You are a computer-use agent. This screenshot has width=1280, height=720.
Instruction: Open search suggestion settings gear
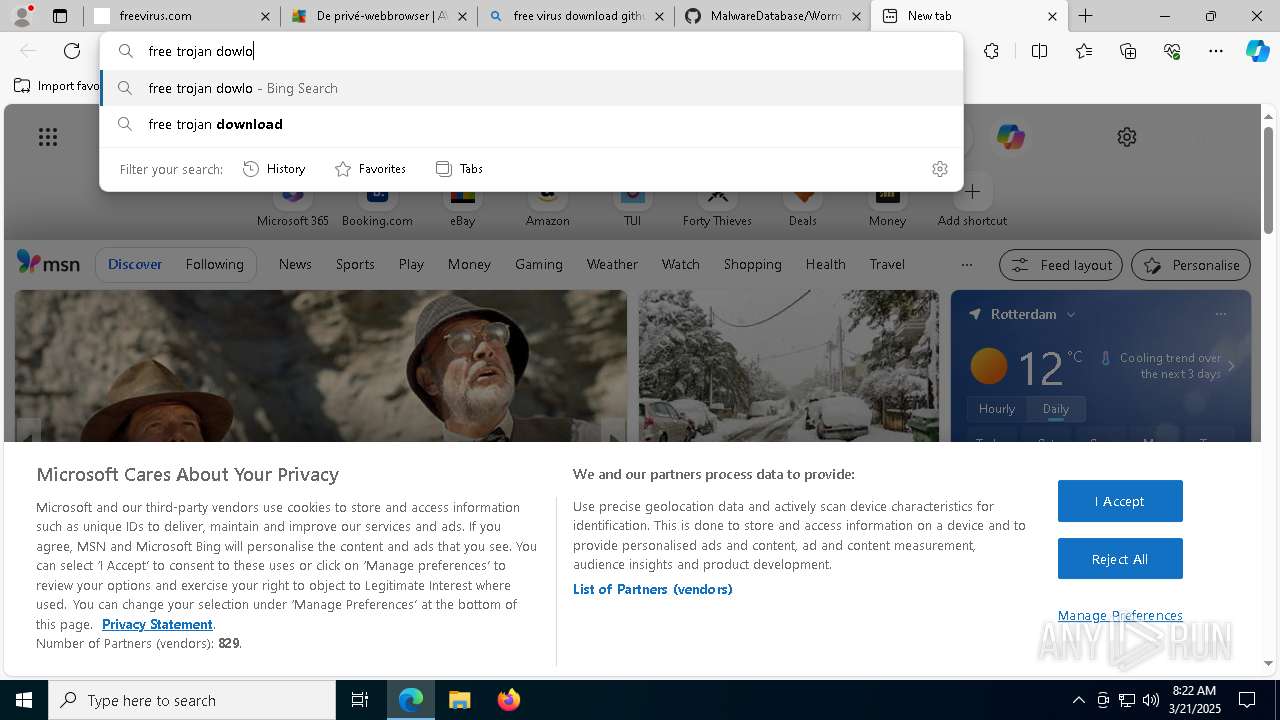pos(939,169)
